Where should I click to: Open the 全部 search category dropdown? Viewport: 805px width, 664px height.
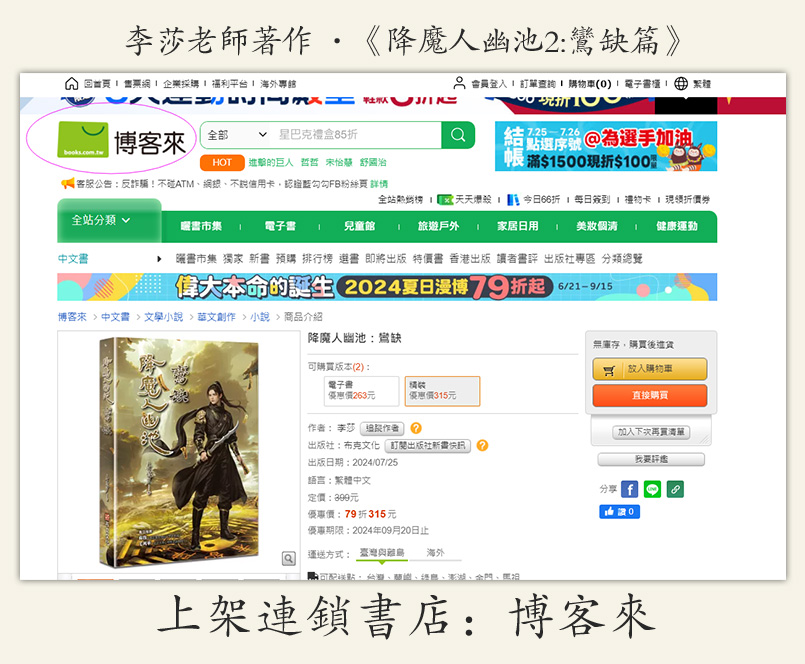pos(236,135)
